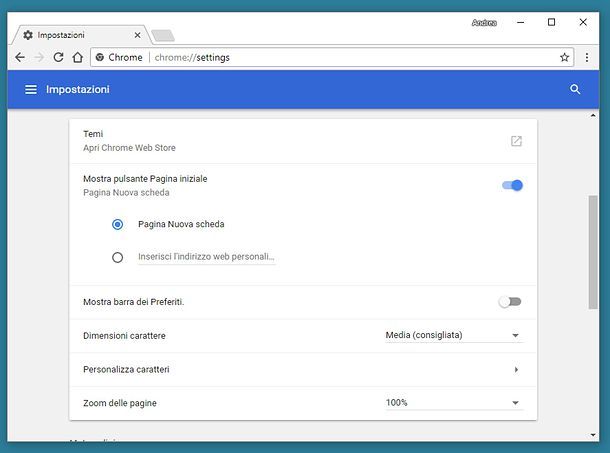Click the Temi row label
Viewport: 610px width, 453px height.
(93, 134)
